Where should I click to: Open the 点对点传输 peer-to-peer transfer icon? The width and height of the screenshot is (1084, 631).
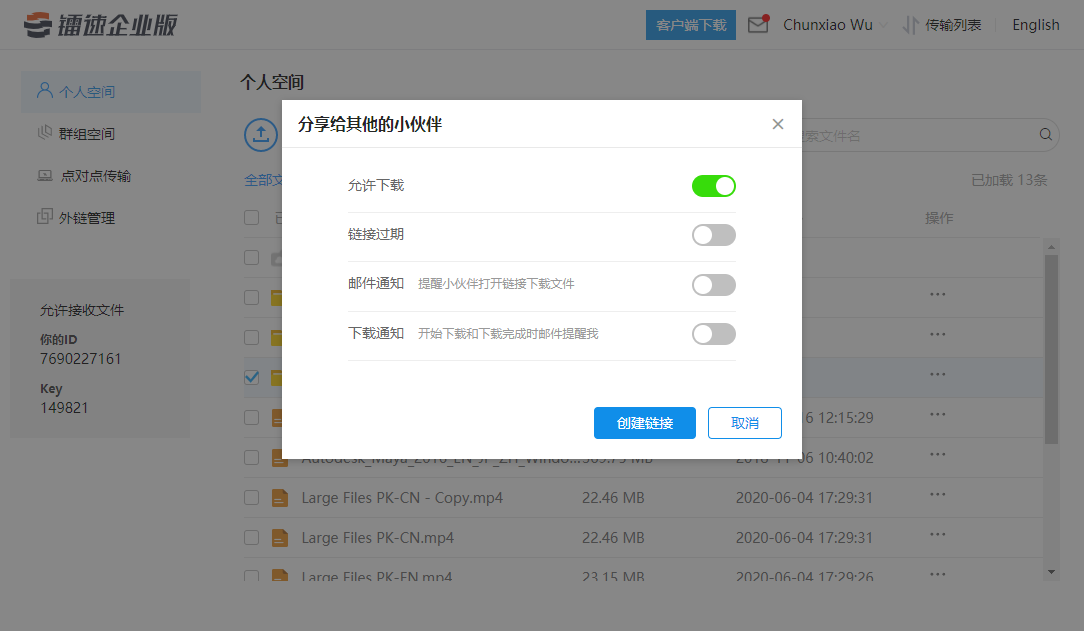(42, 175)
